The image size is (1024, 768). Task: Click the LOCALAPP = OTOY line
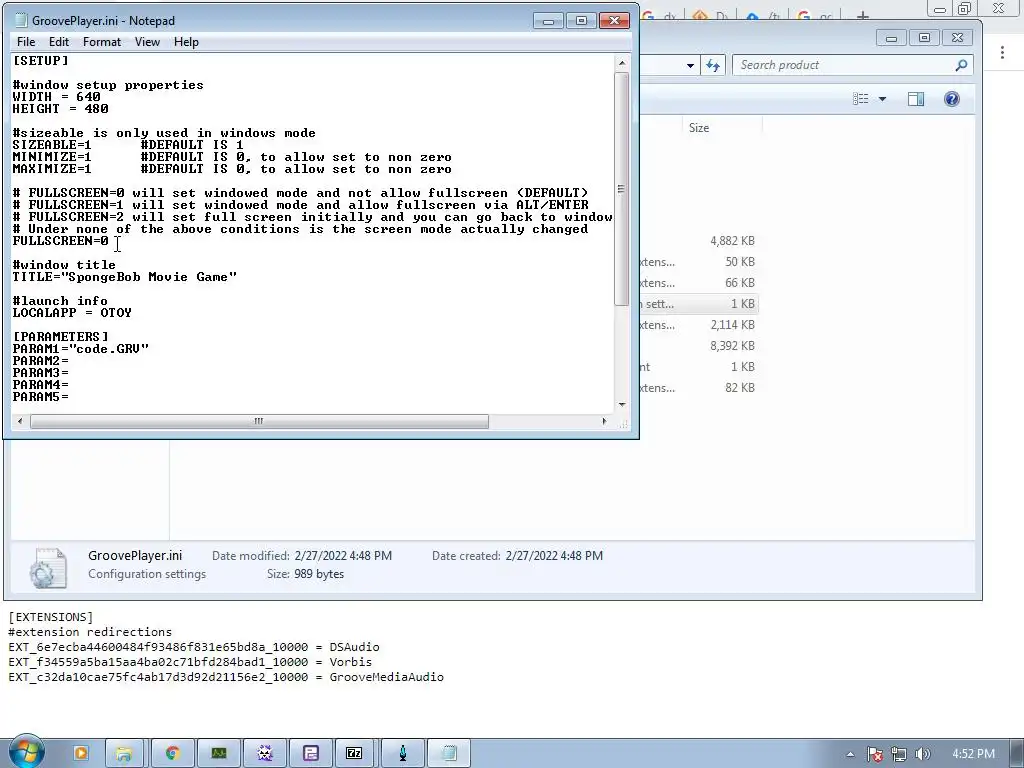tap(72, 313)
